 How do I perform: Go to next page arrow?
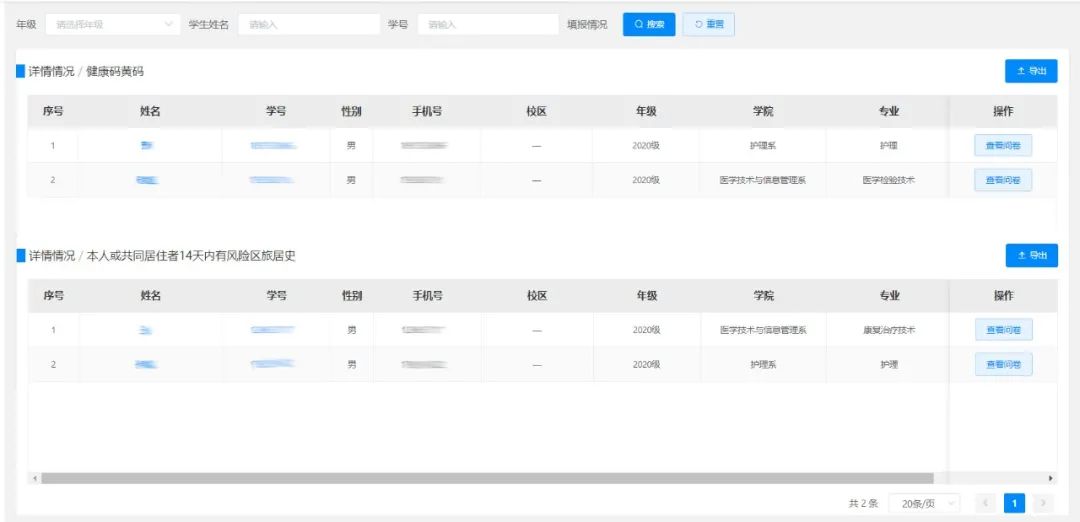click(1043, 504)
